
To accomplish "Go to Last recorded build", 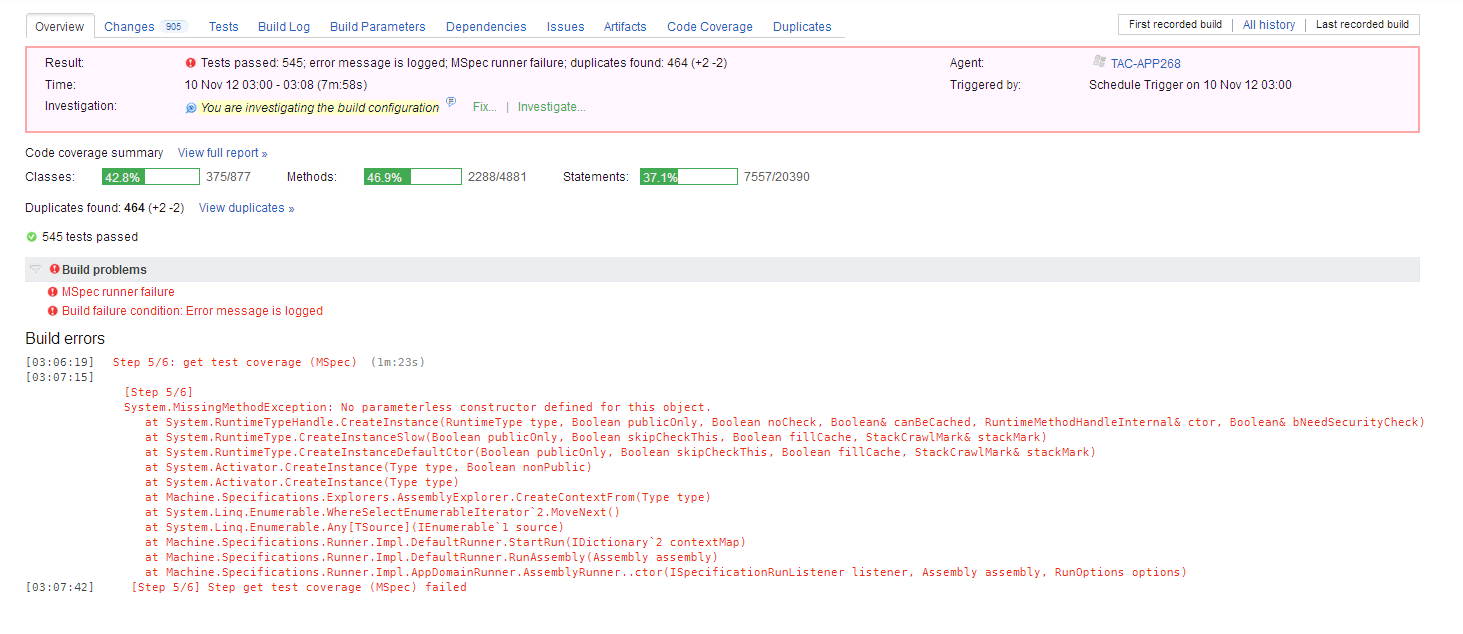I will click(x=1362, y=25).
